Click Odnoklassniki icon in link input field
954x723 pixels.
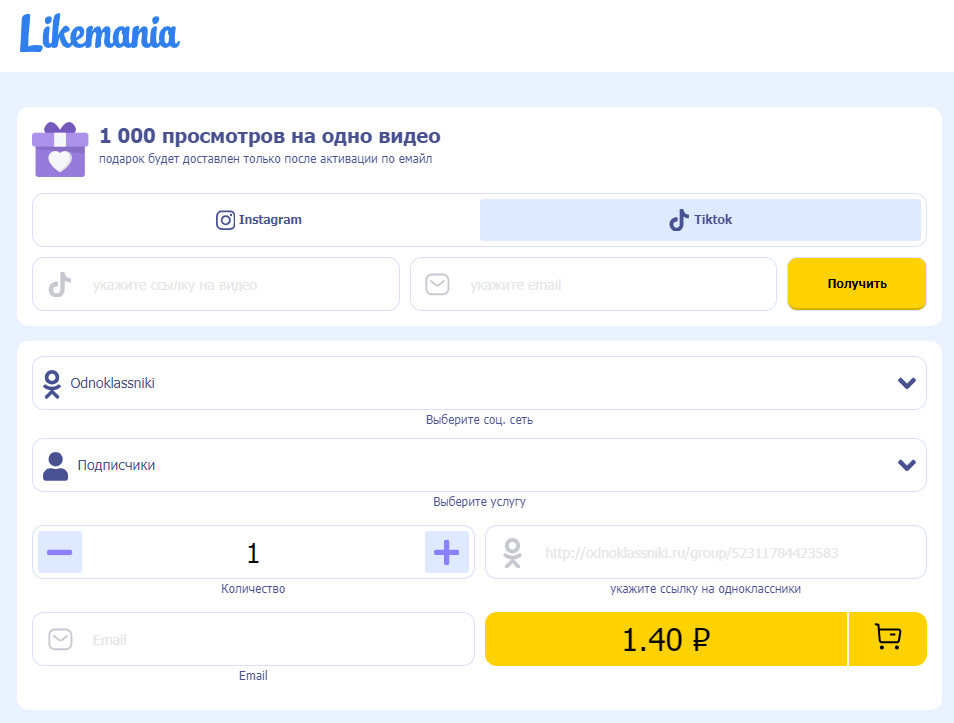[512, 553]
